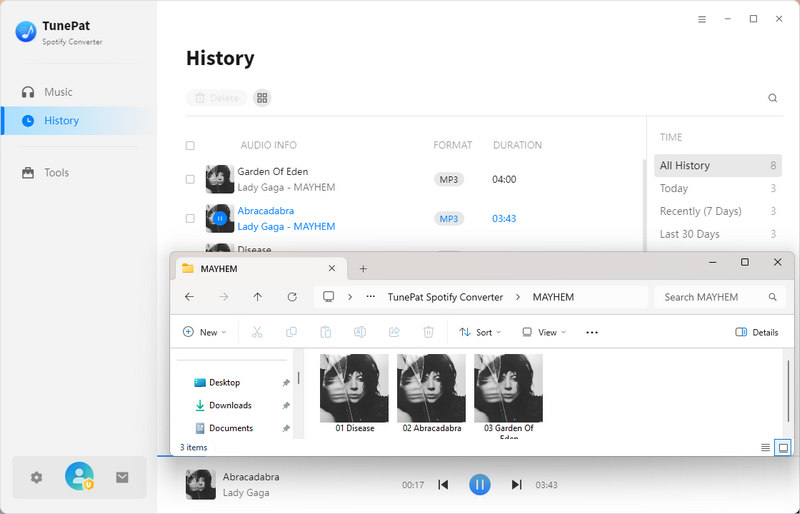Pause playback with the center player button

coord(480,484)
